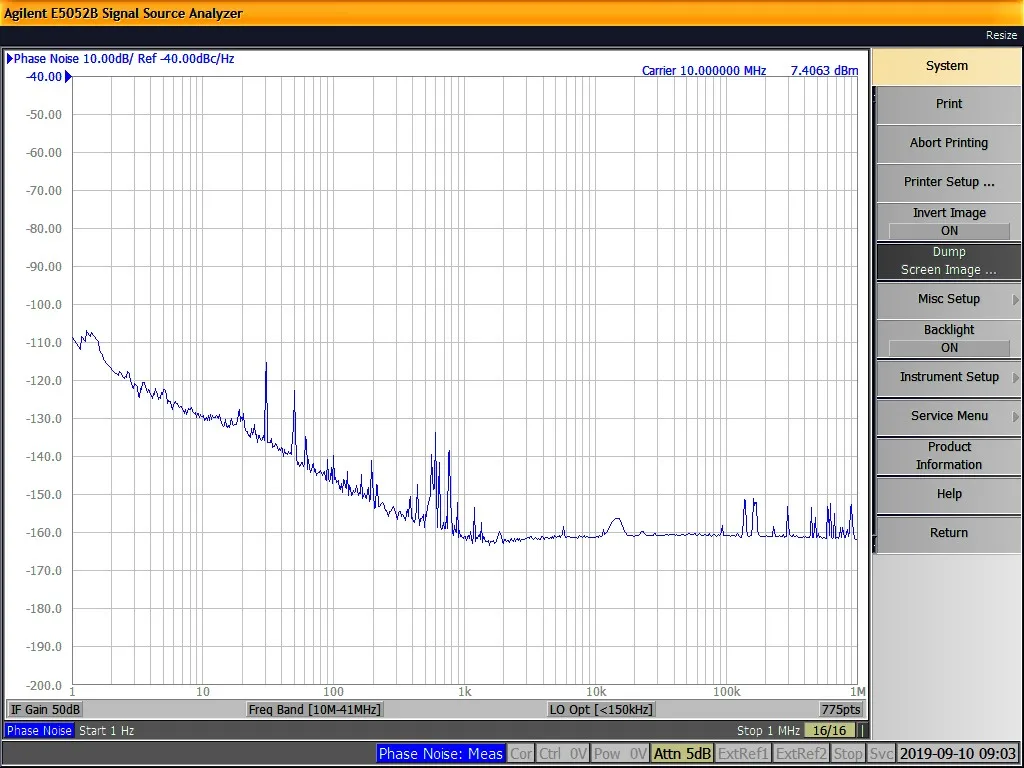Click the Start 1 Hz value
This screenshot has height=768, width=1024.
(106, 731)
